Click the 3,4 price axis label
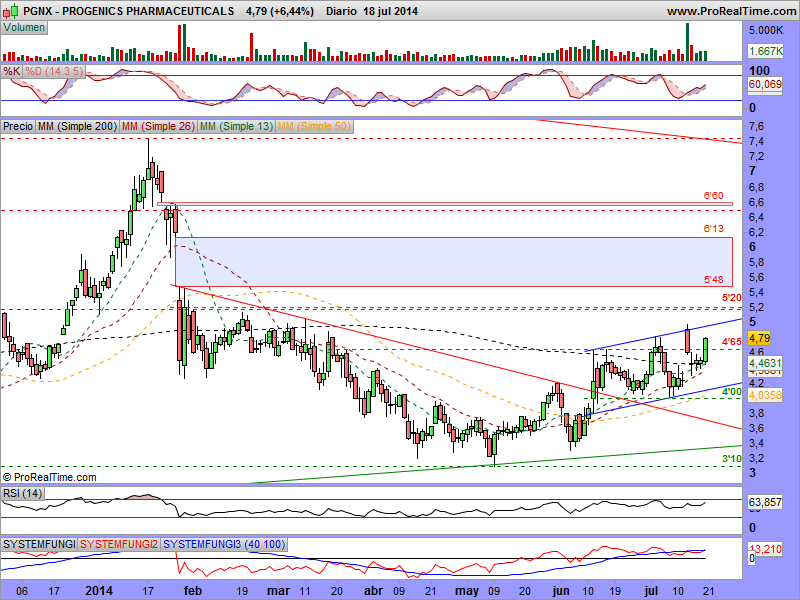 [757, 443]
